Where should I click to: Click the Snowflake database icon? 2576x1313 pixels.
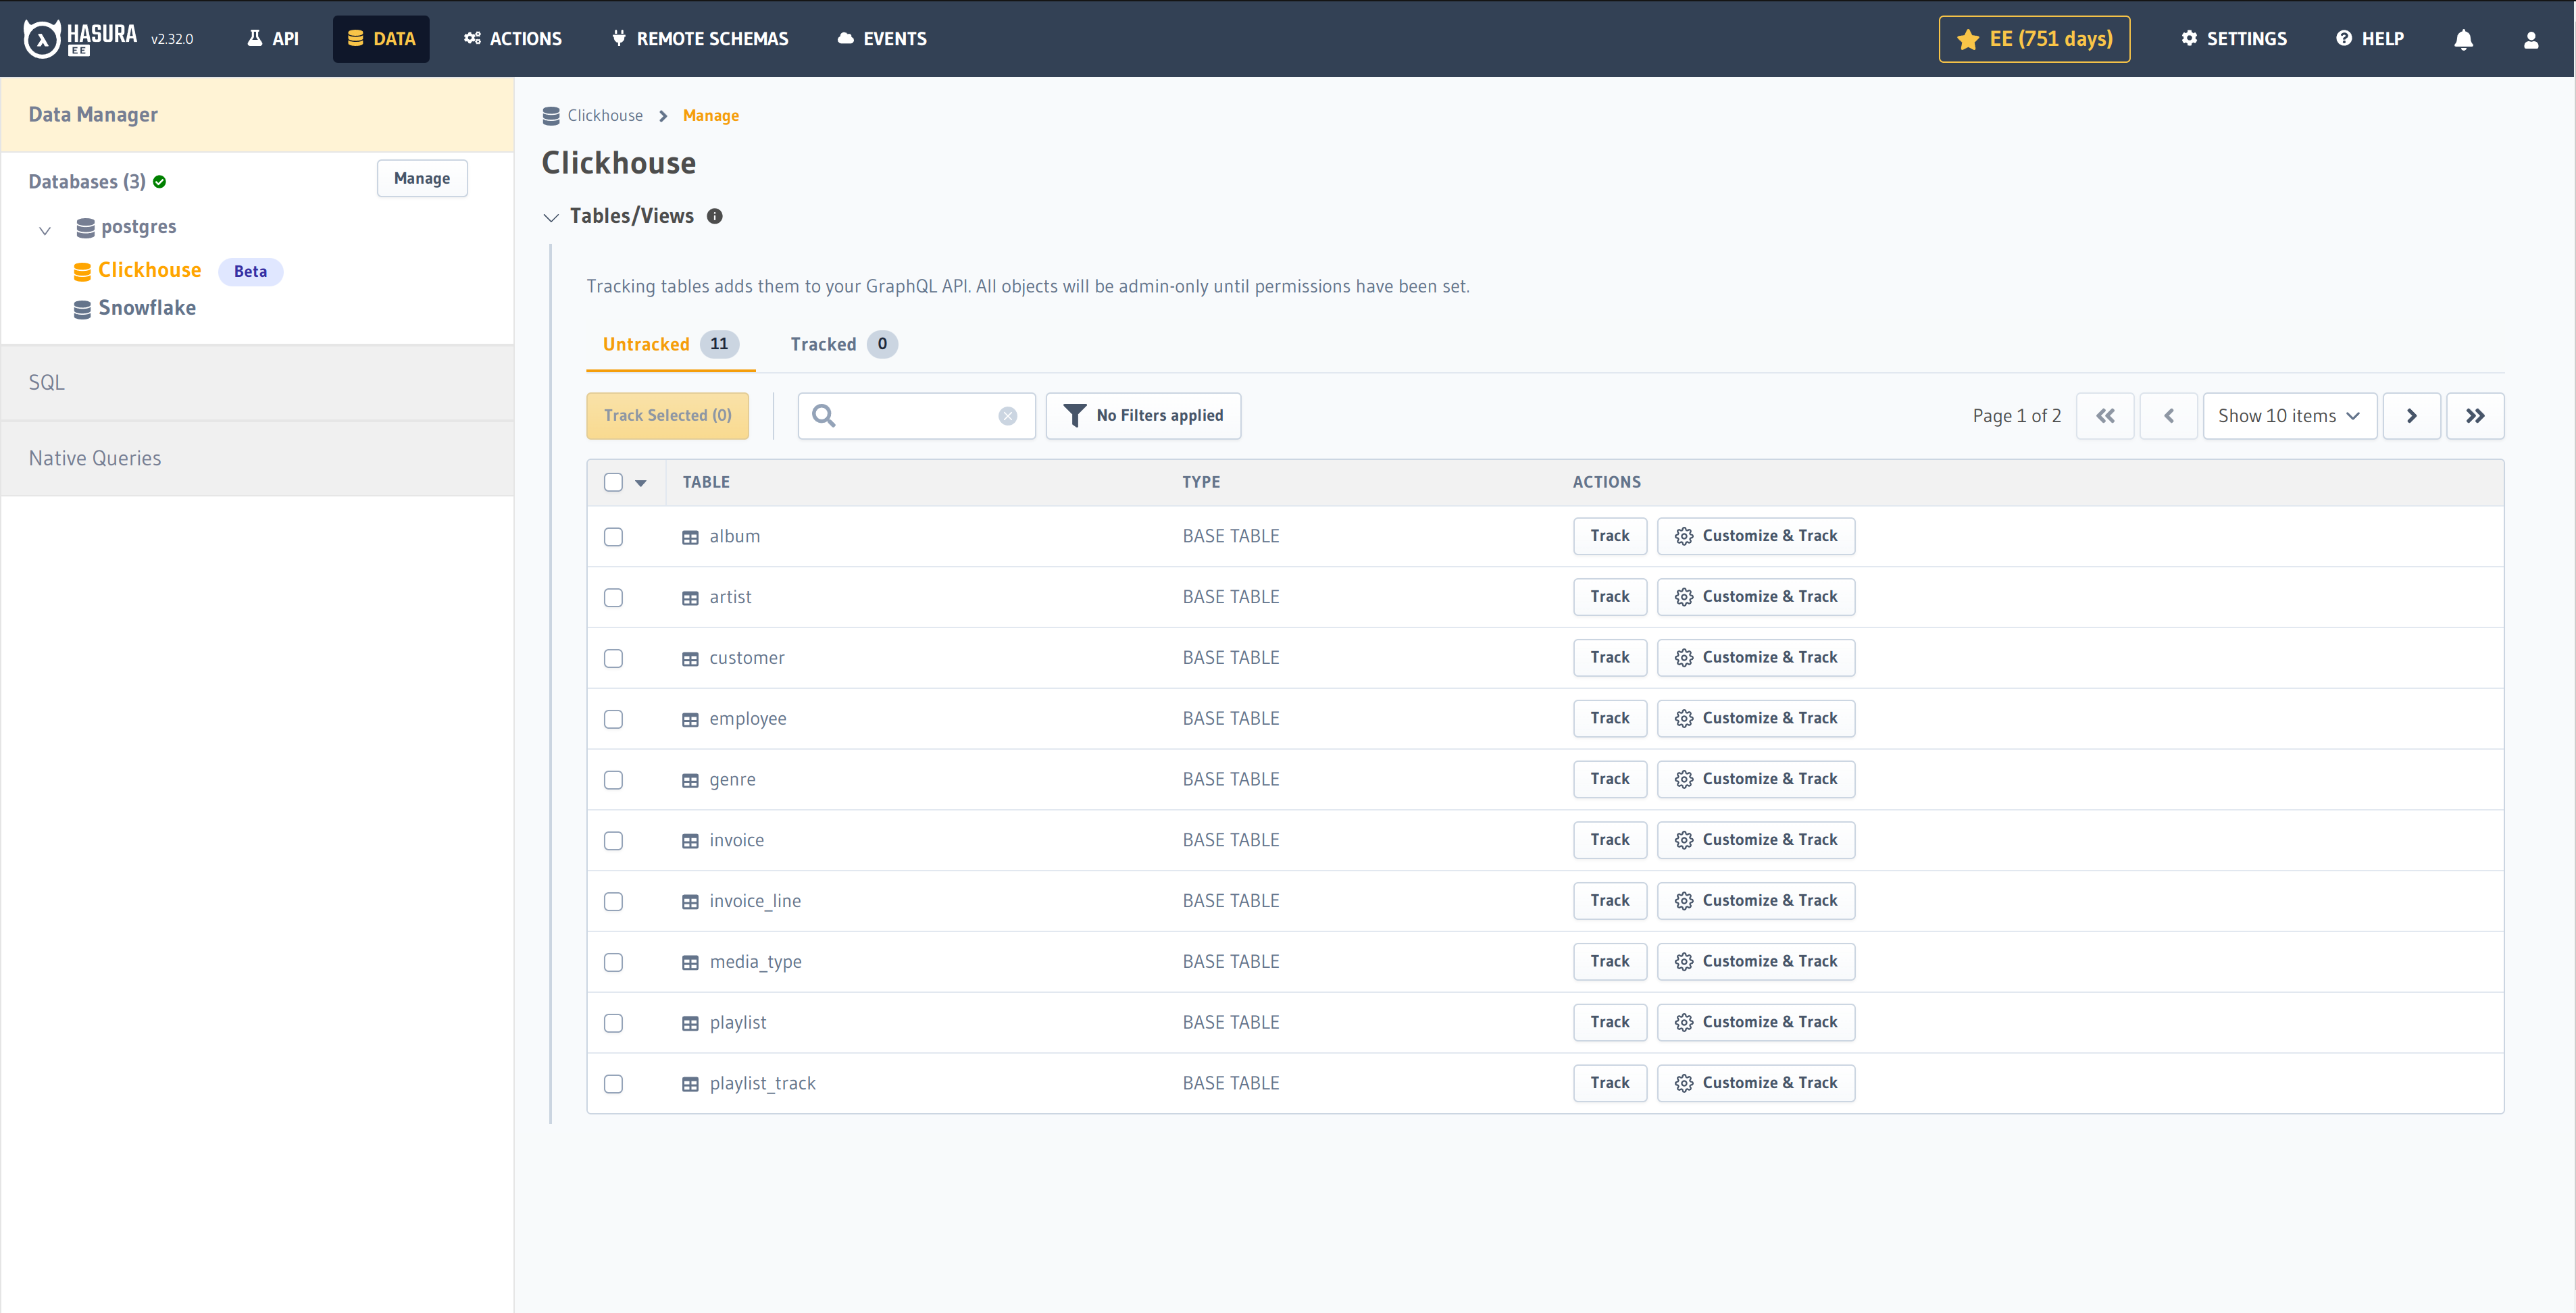[x=82, y=309]
